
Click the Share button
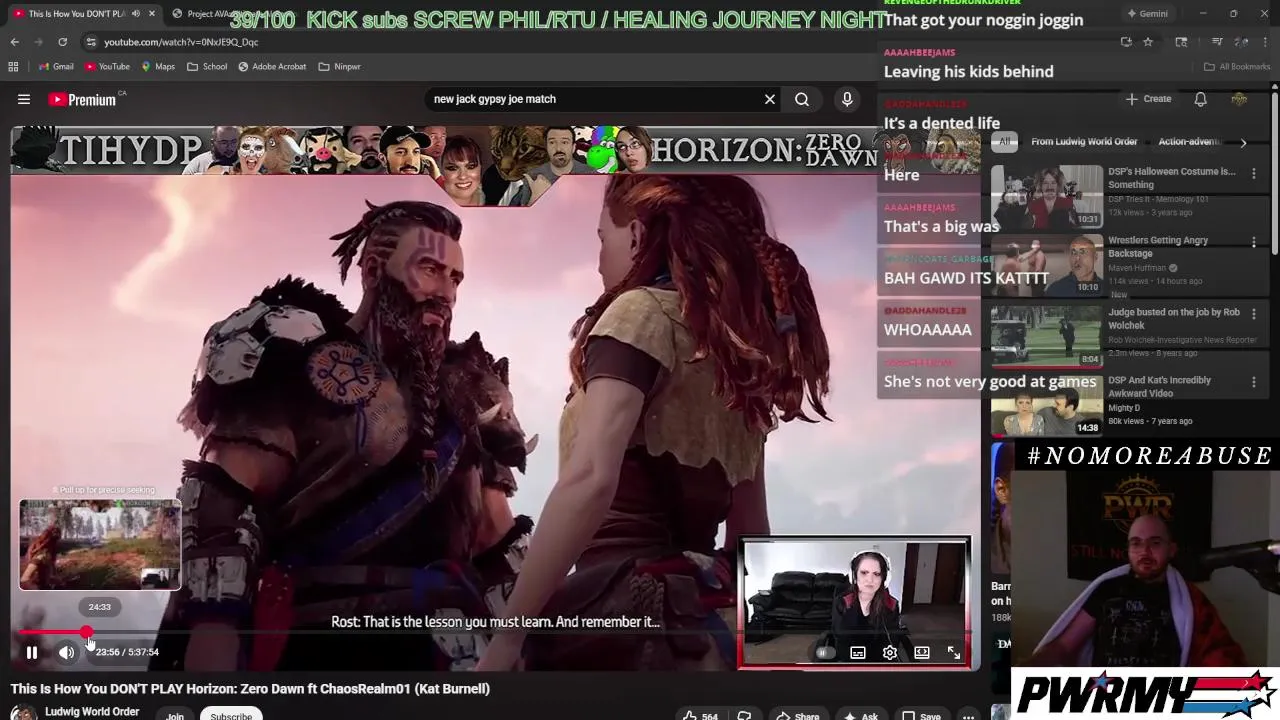798,715
